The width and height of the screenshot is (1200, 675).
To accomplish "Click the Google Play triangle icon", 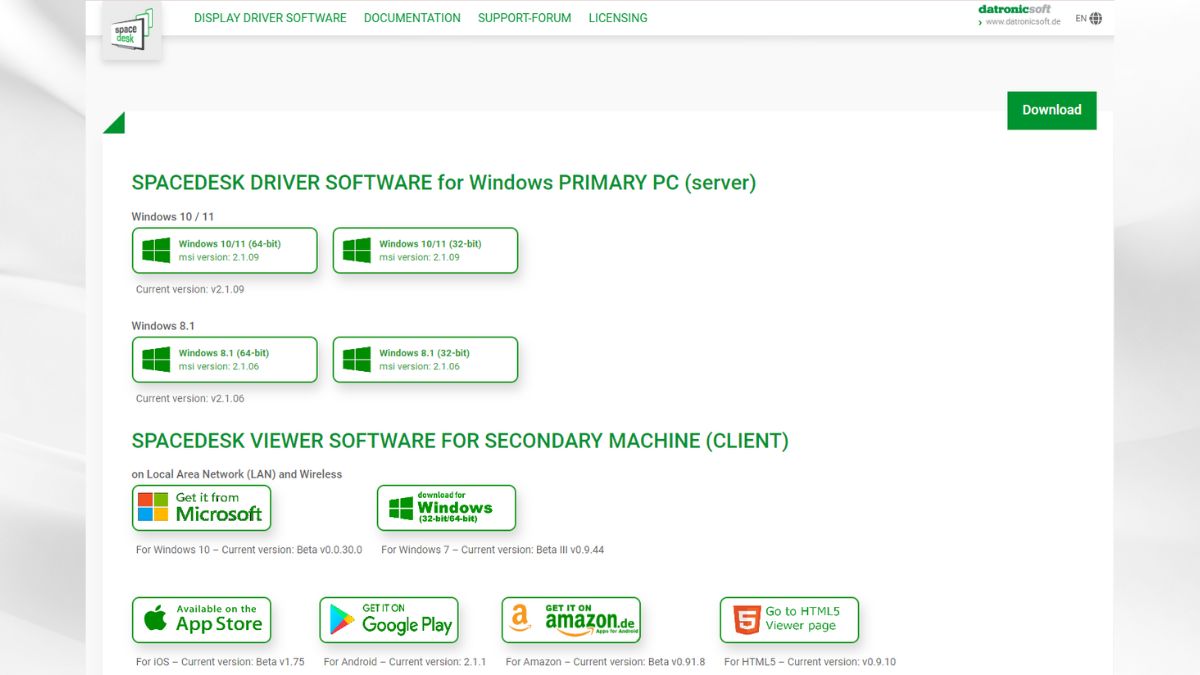I will 343,621.
